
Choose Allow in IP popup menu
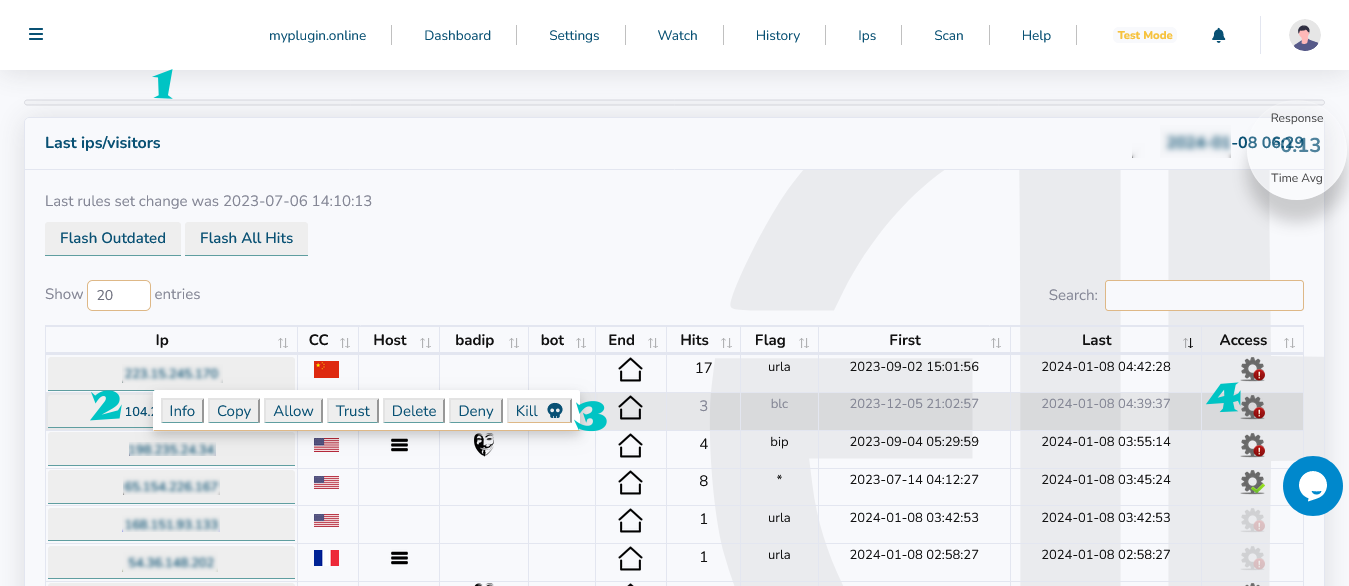293,411
